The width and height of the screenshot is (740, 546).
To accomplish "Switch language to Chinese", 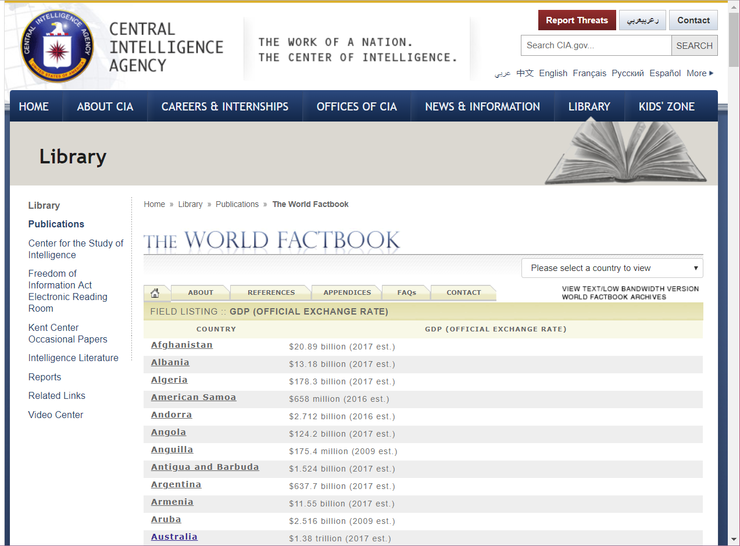I will coord(524,73).
